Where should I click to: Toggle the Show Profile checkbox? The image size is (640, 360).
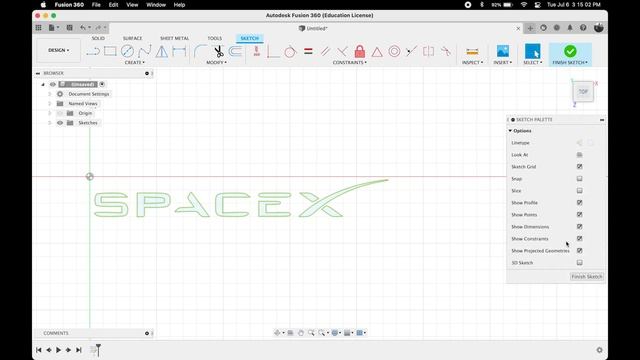[579, 202]
